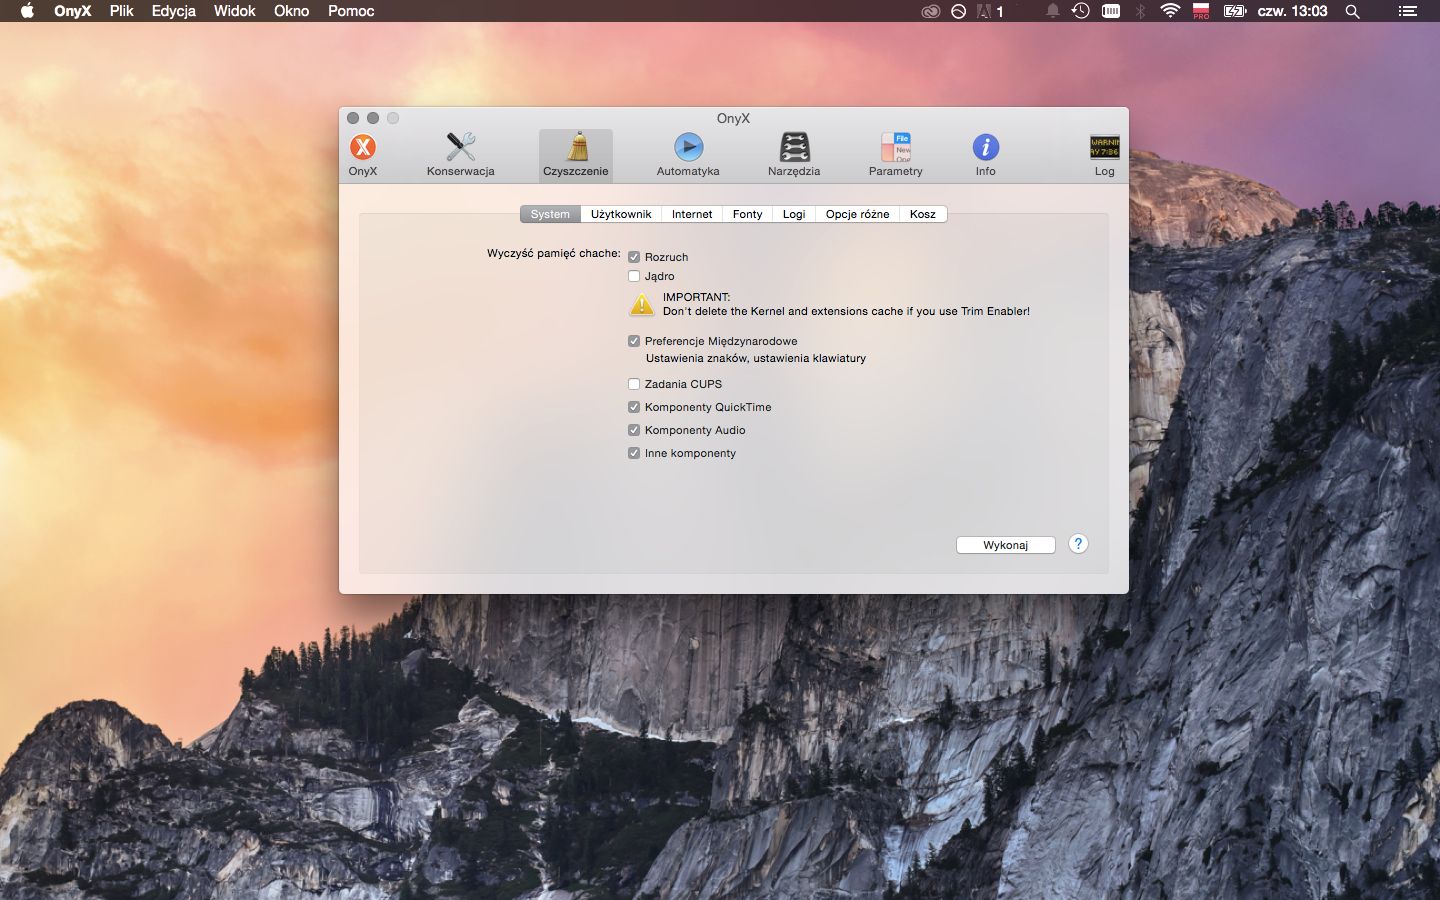The height and width of the screenshot is (900, 1440).
Task: Uncheck the Rozruch checkbox
Action: pyautogui.click(x=634, y=257)
